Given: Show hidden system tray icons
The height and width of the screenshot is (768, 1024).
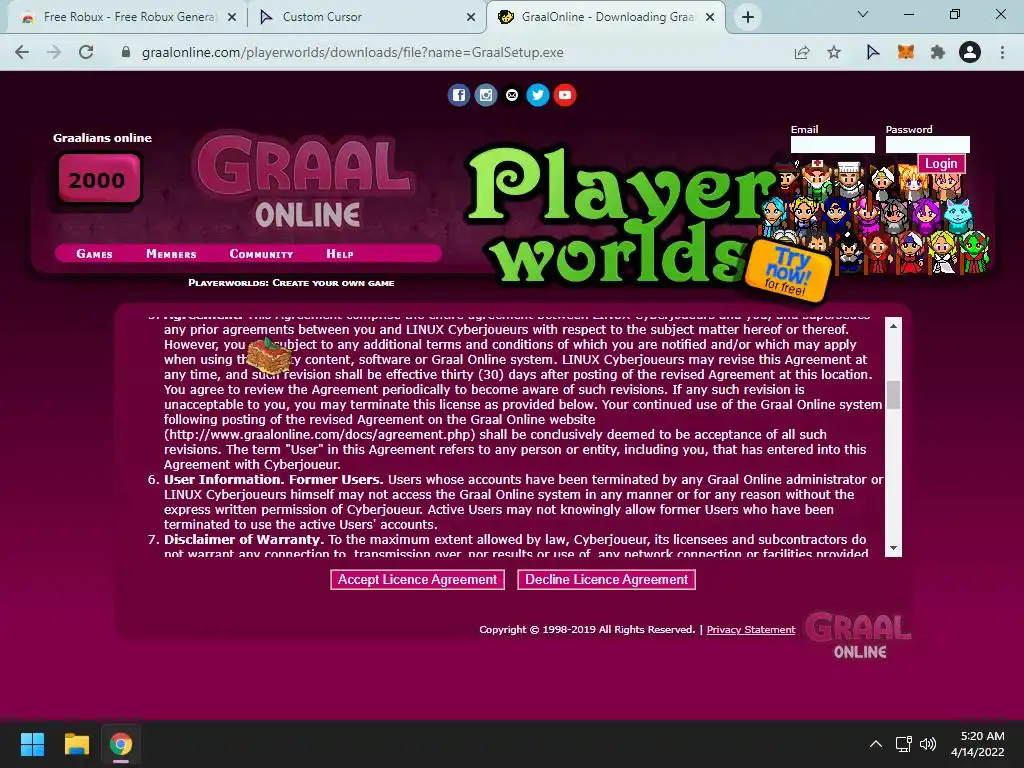Looking at the screenshot, I should (876, 744).
